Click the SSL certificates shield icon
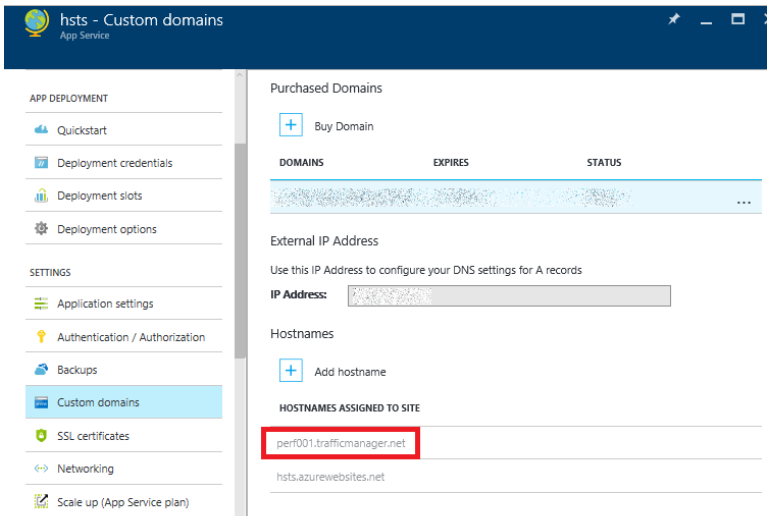 [x=41, y=436]
